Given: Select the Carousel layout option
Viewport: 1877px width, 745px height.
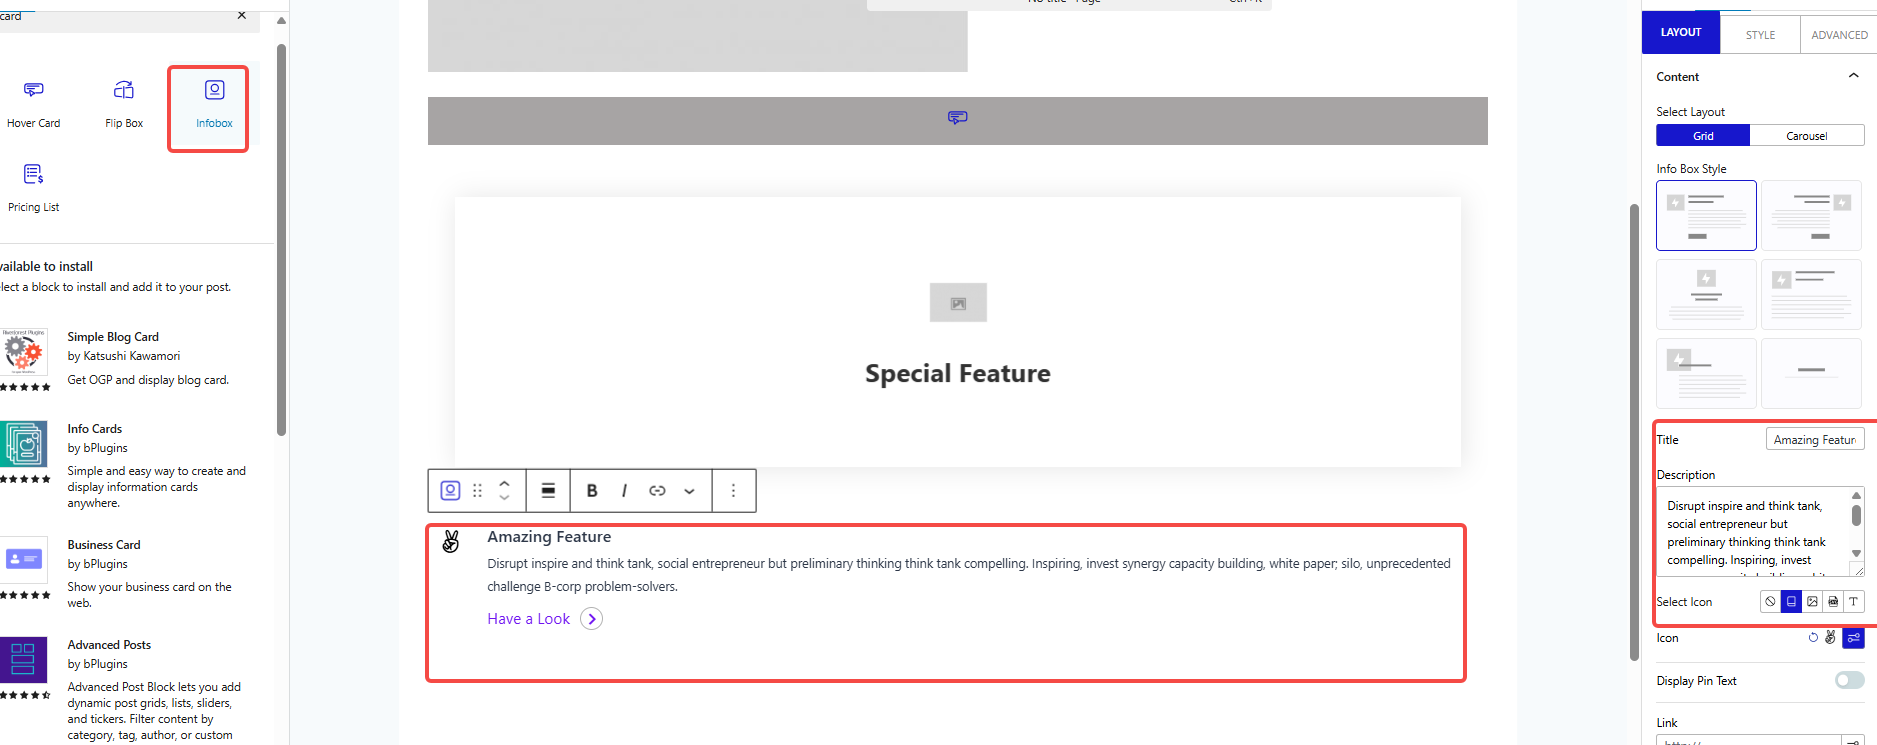Looking at the screenshot, I should pos(1807,136).
